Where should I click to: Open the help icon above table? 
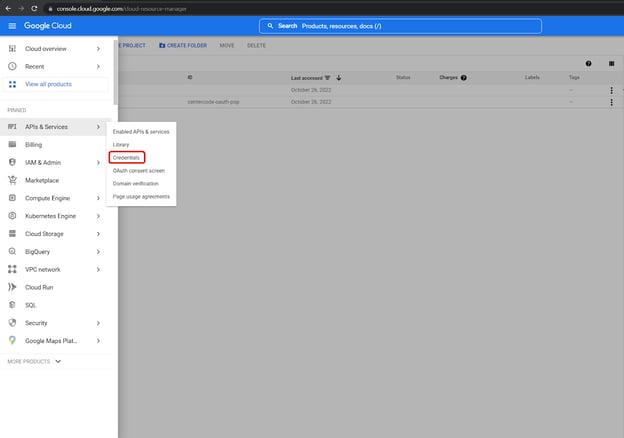pos(588,64)
